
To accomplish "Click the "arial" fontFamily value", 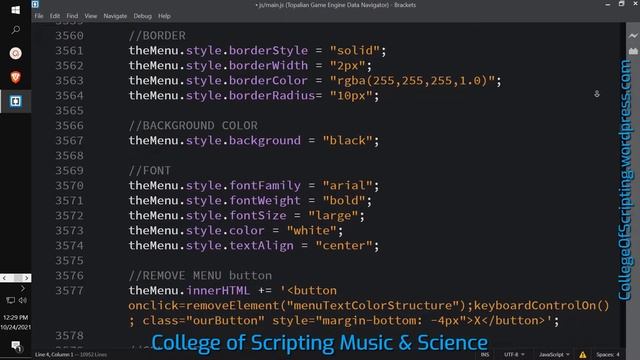I will pyautogui.click(x=347, y=185).
